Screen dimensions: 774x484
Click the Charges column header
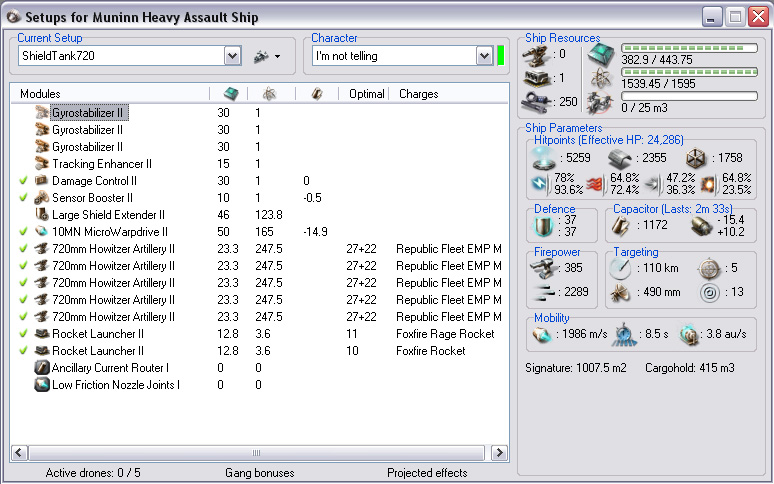418,94
